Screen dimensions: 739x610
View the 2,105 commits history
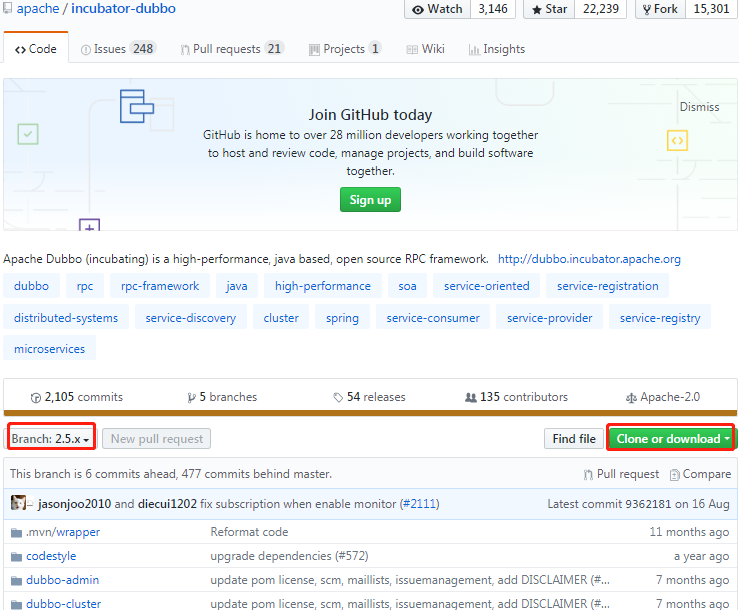point(76,397)
